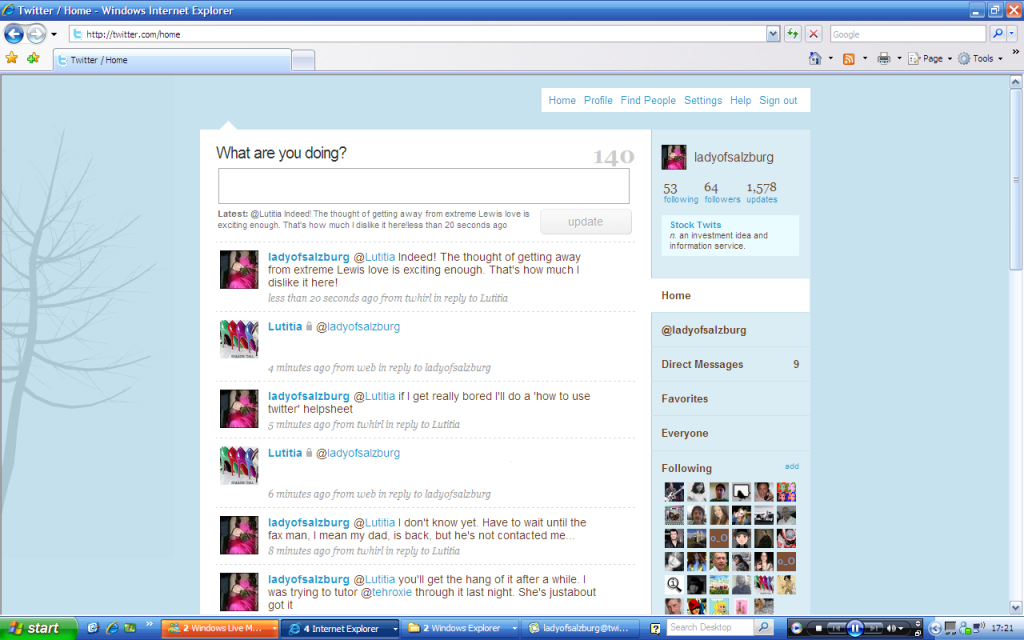Select the @ladyofsalzburg sidebar tab
Viewport: 1024px width, 640px height.
click(x=730, y=330)
